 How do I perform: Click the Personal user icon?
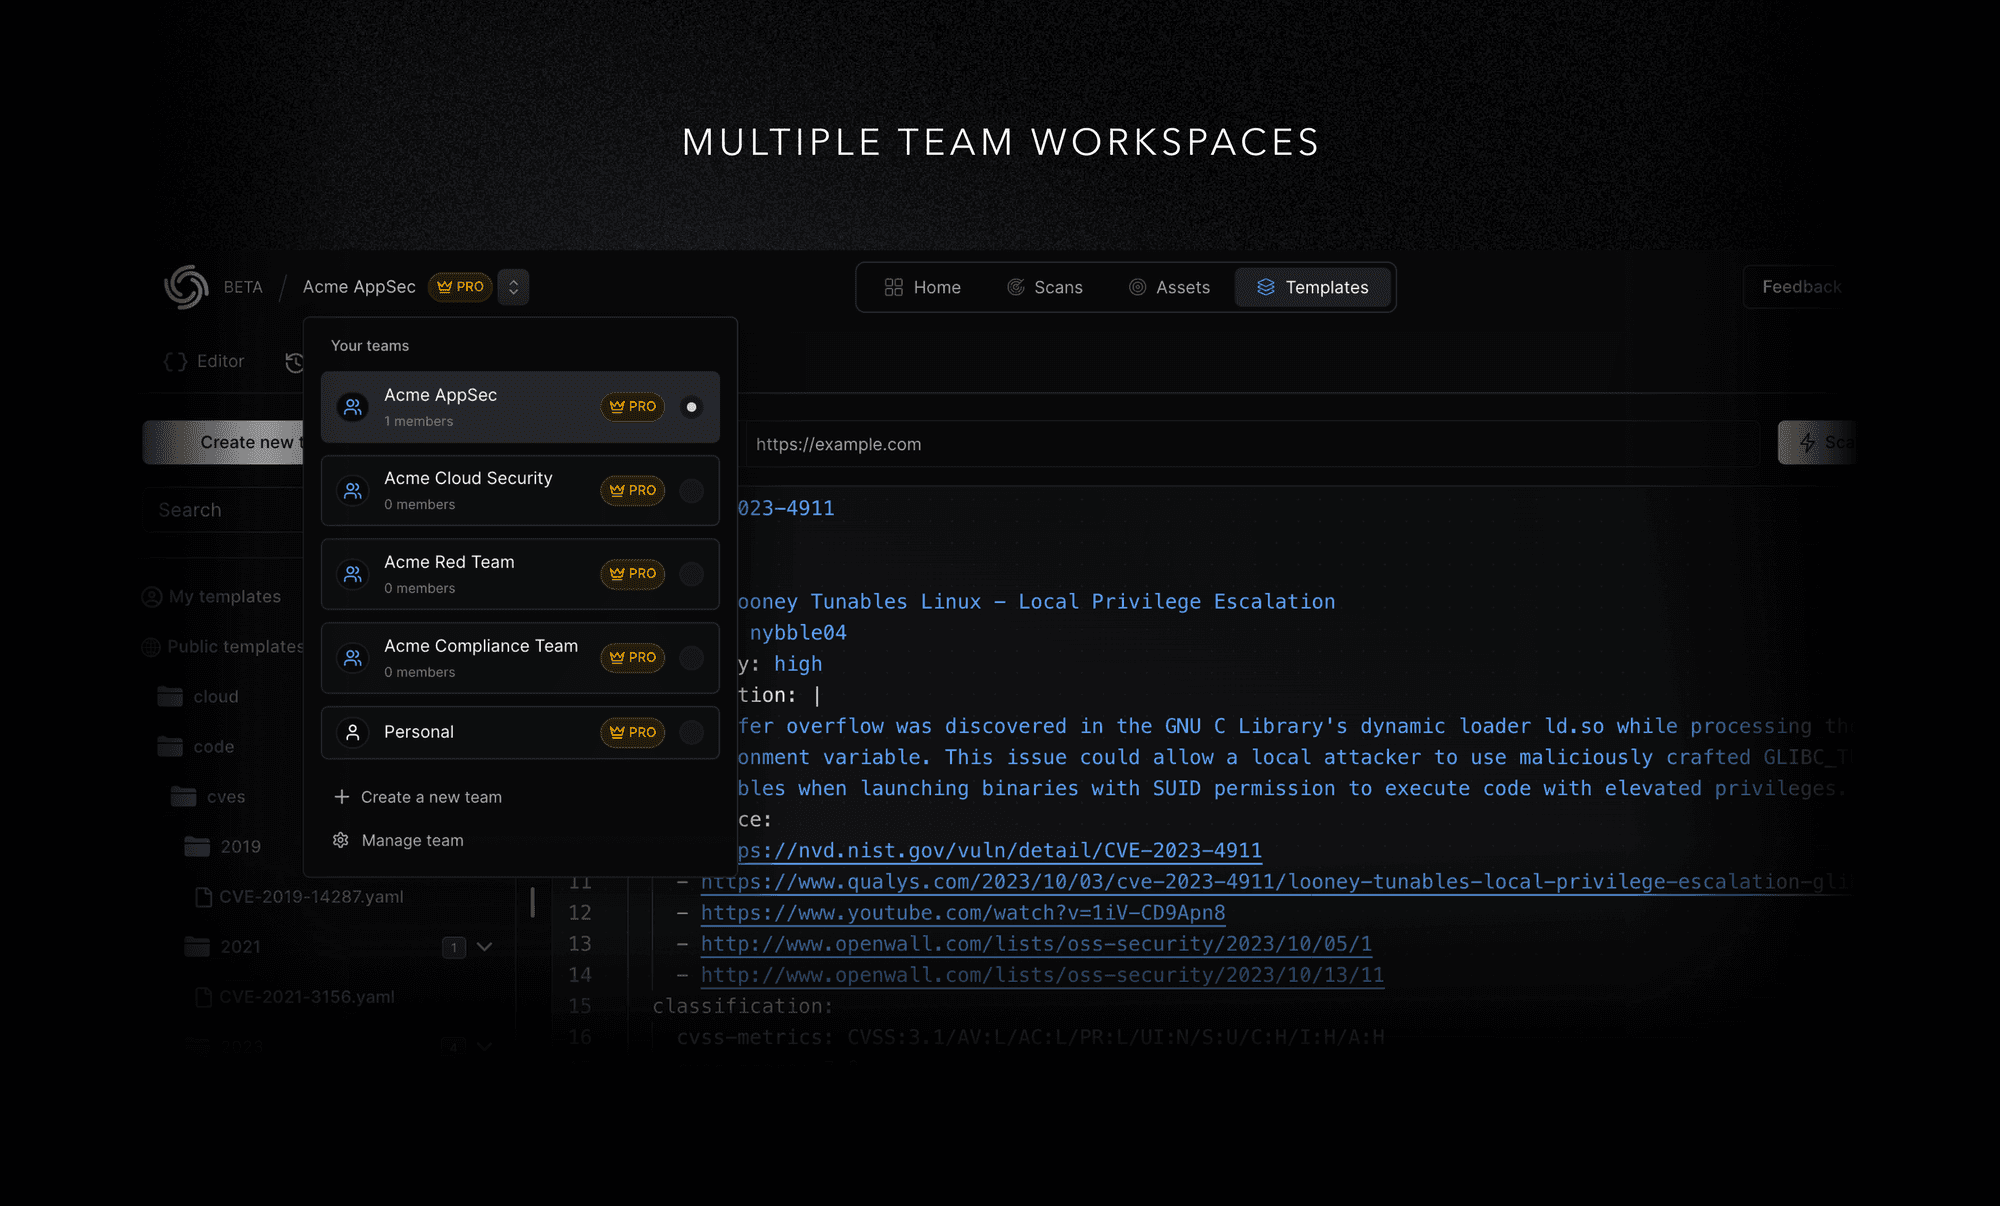(353, 733)
